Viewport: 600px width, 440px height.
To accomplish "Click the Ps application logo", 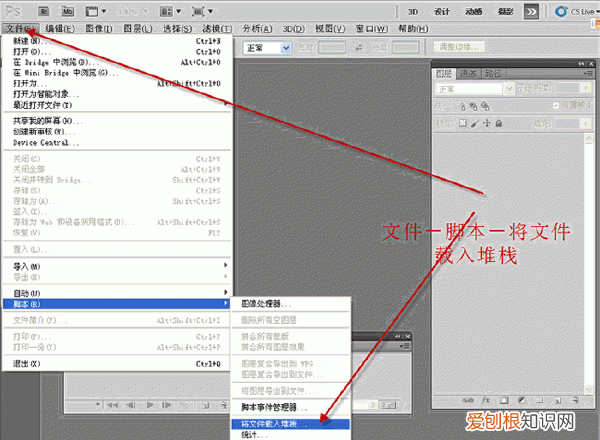I will pyautogui.click(x=13, y=11).
